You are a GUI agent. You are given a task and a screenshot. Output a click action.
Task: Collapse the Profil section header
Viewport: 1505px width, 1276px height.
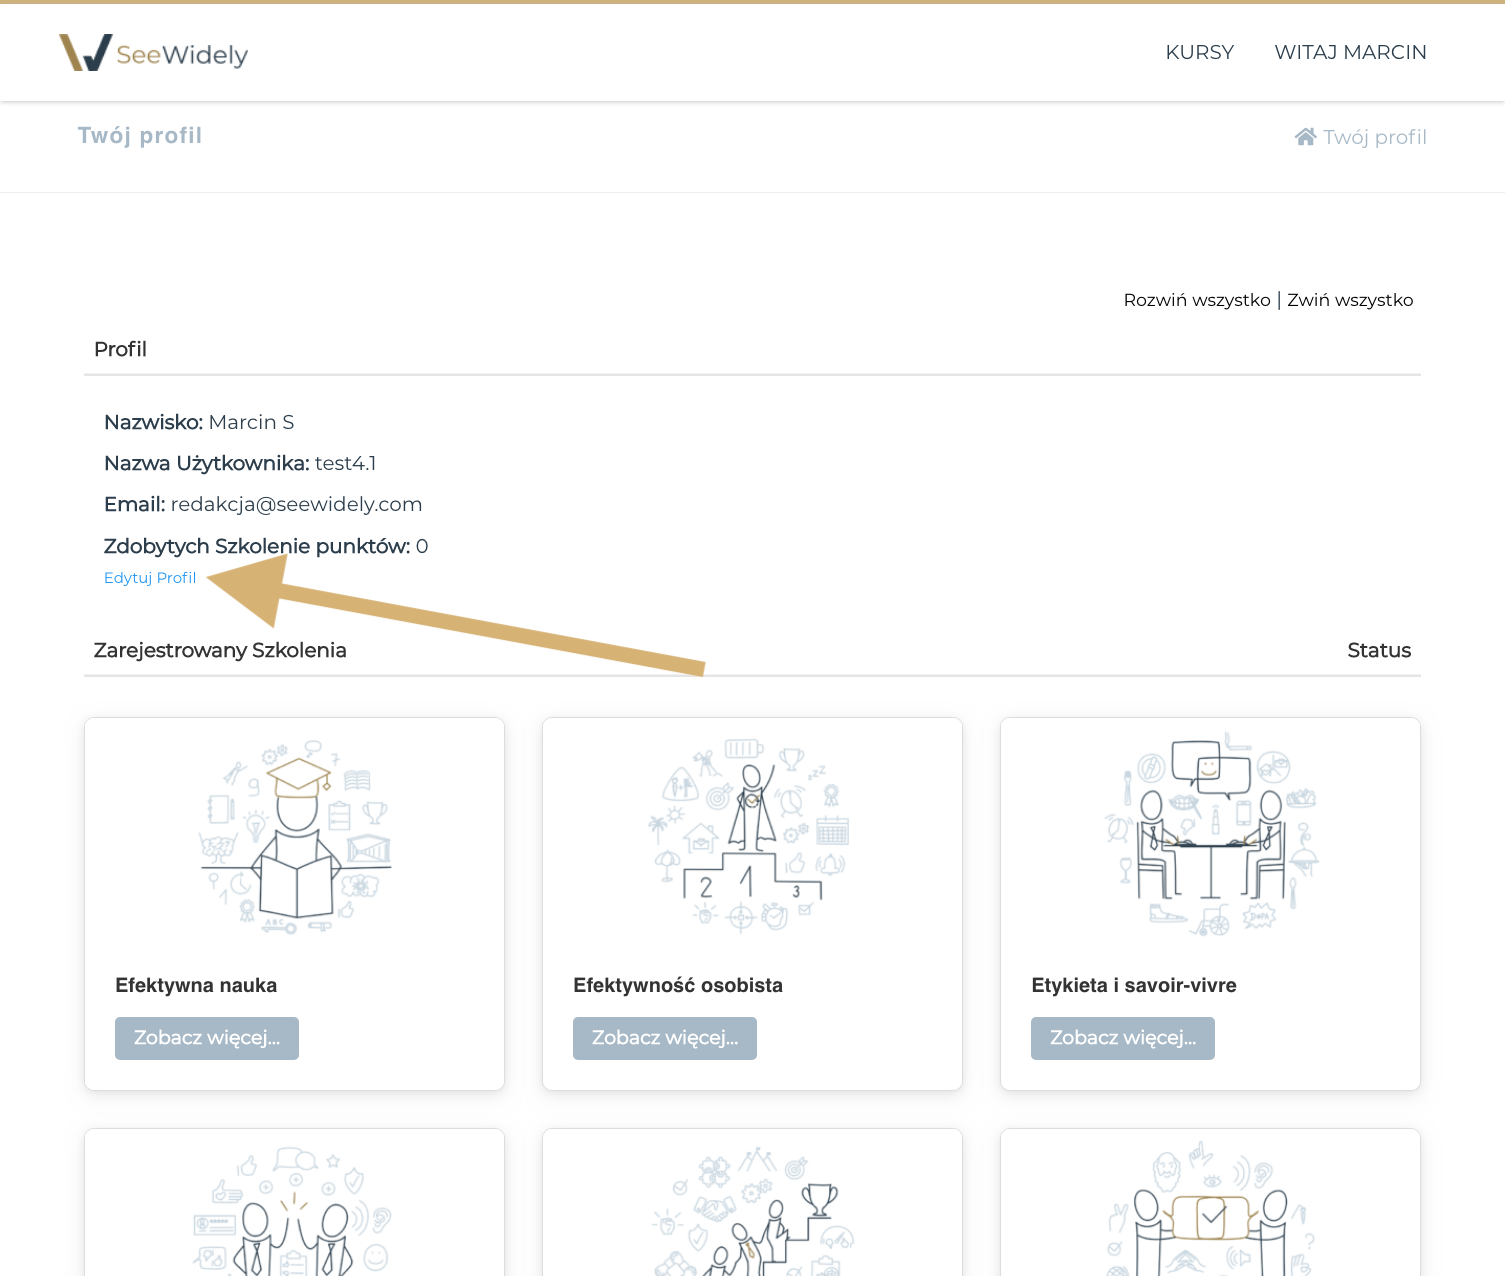click(x=120, y=349)
